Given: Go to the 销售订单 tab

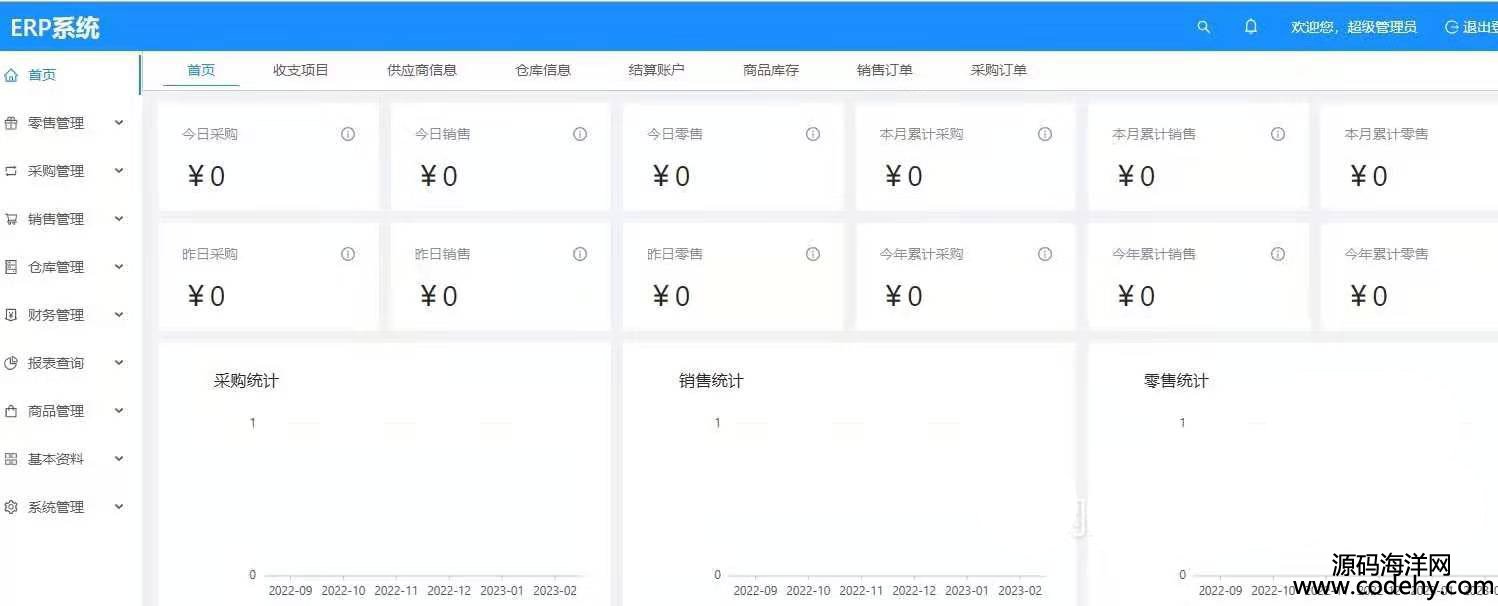Looking at the screenshot, I should coord(885,70).
